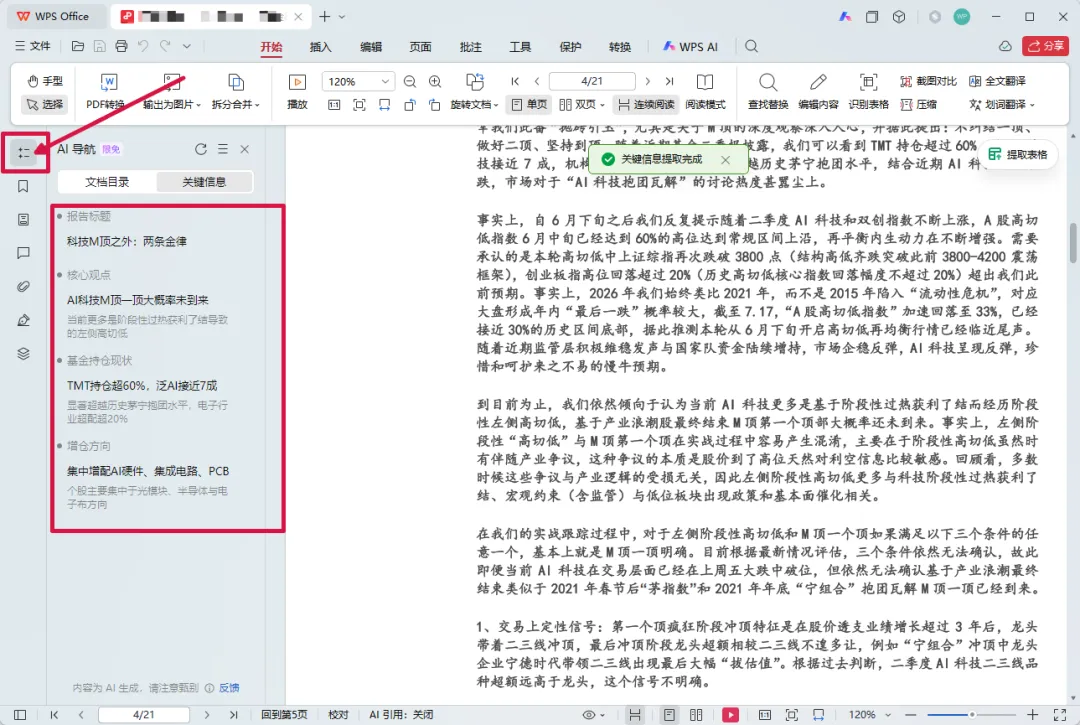The width and height of the screenshot is (1080, 725).
Task: Expand the 拆分合并 menu
Action: [x=236, y=91]
